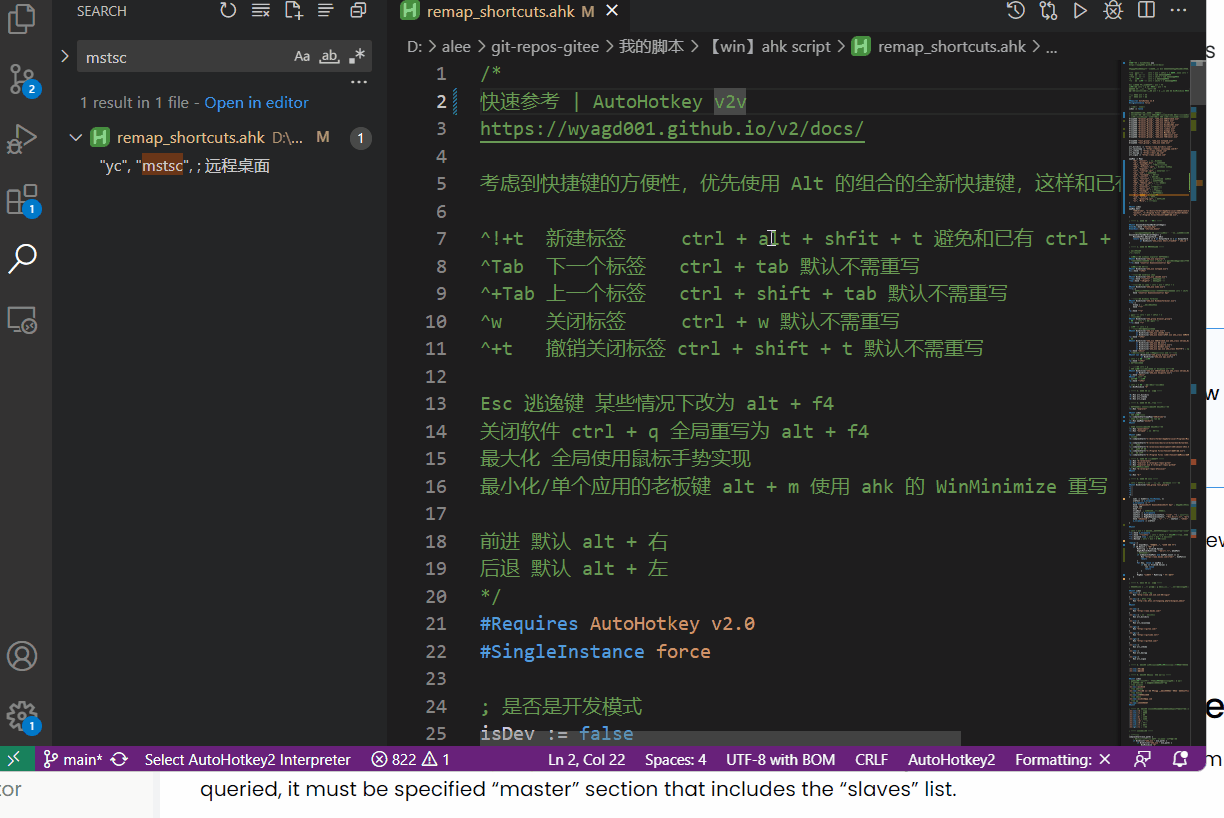Toggle Match Case in search box

[302, 57]
